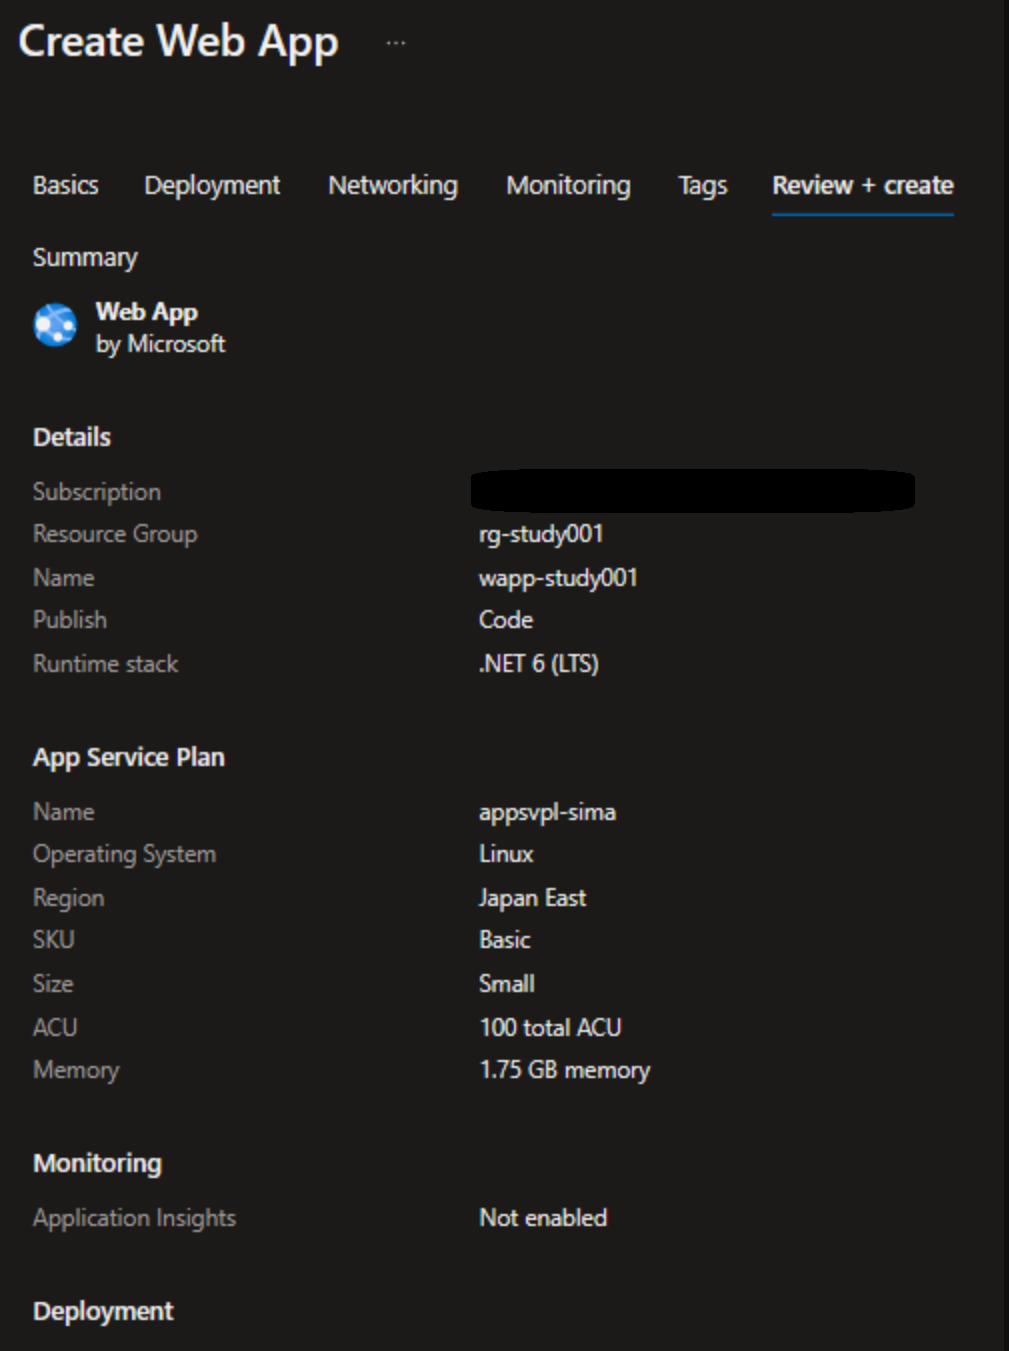Open the Tags tab
Image resolution: width=1009 pixels, height=1351 pixels.
[702, 185]
